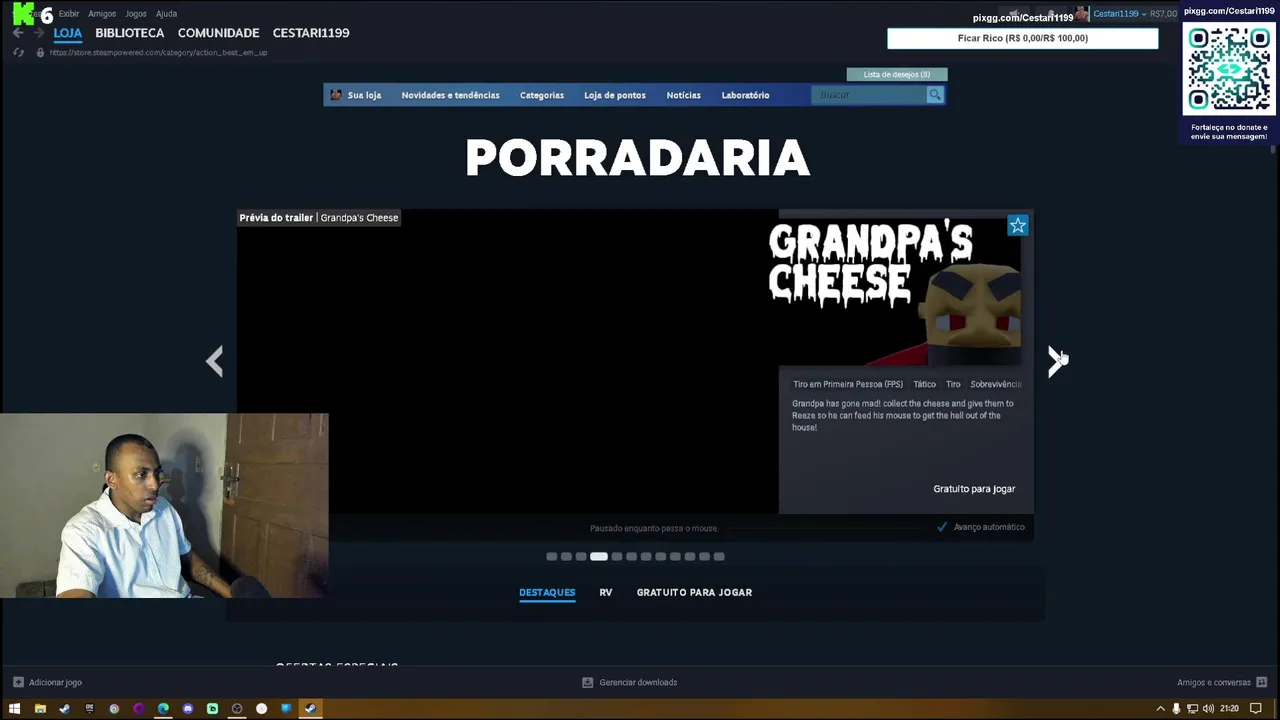
Task: Reload the Steam store page
Action: point(18,52)
